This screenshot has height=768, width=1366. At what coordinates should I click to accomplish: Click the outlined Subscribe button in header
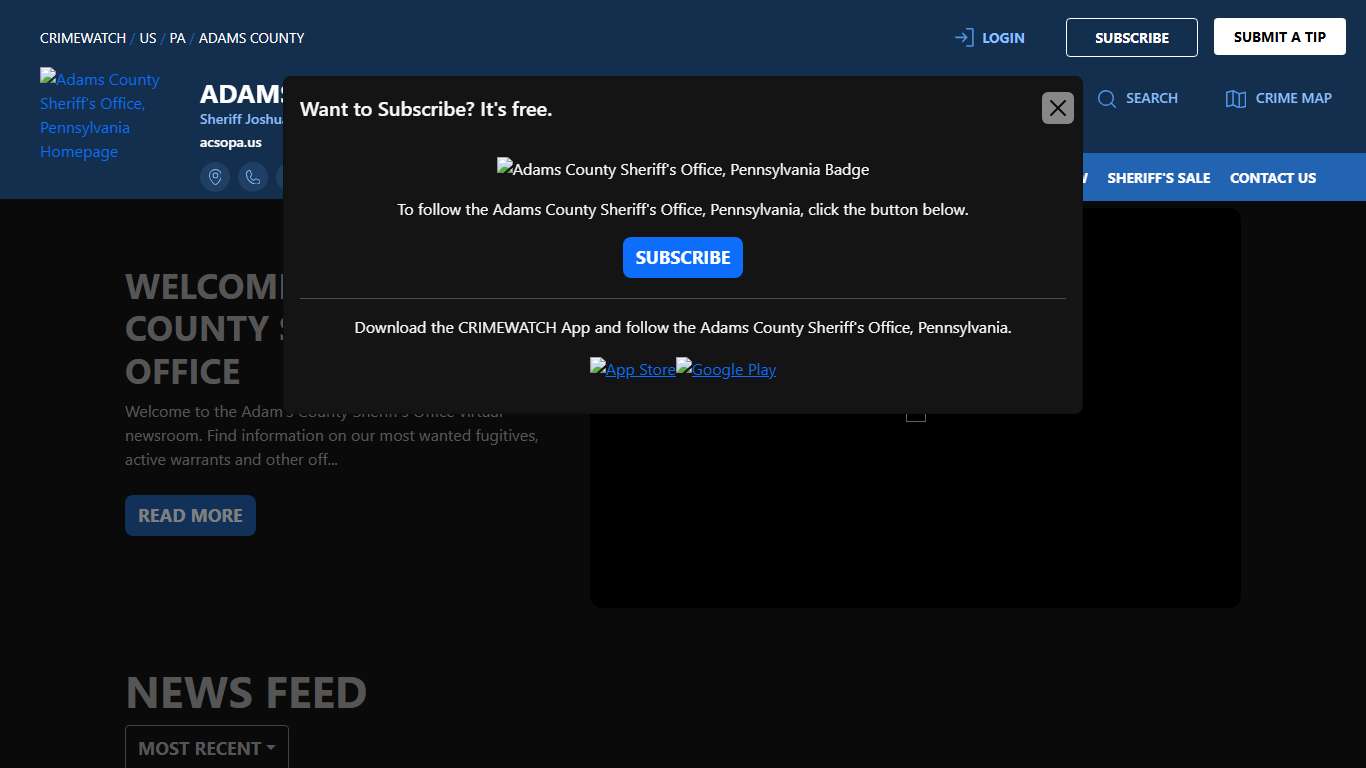(1131, 38)
